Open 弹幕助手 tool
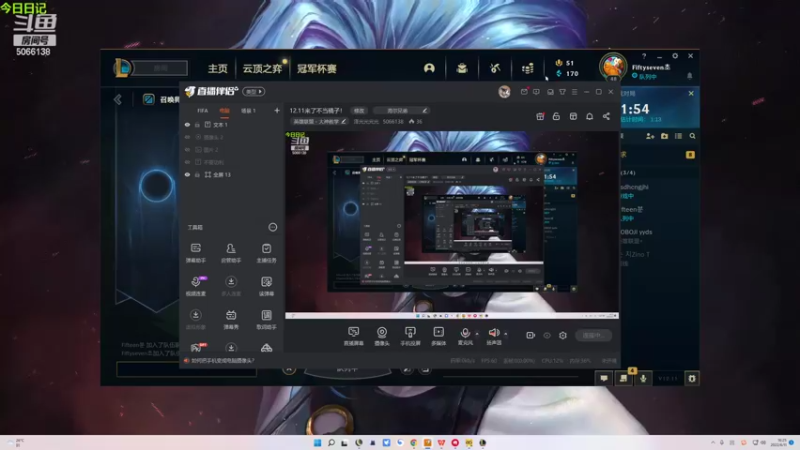 (x=195, y=253)
